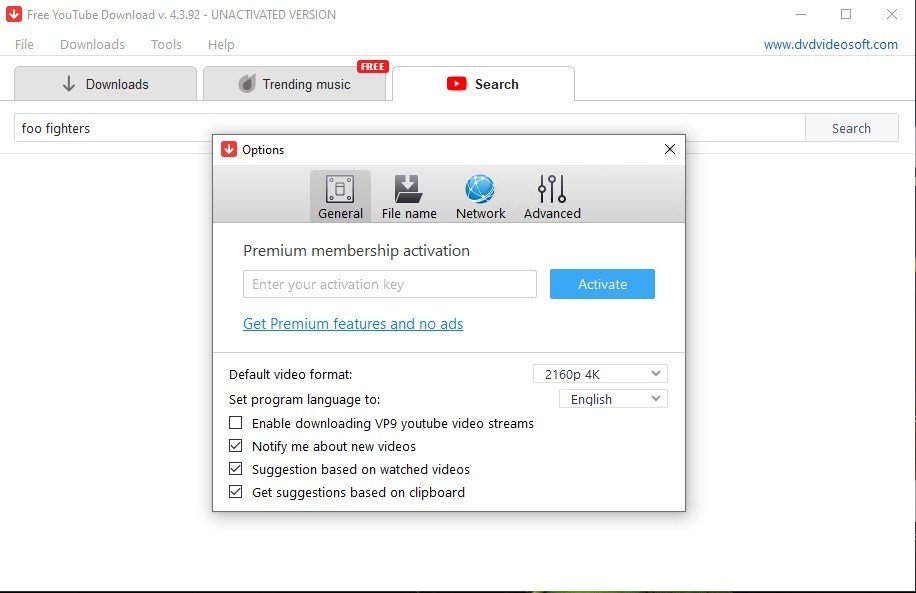Image resolution: width=916 pixels, height=593 pixels.
Task: Focus the activation key input field
Action: [x=390, y=284]
